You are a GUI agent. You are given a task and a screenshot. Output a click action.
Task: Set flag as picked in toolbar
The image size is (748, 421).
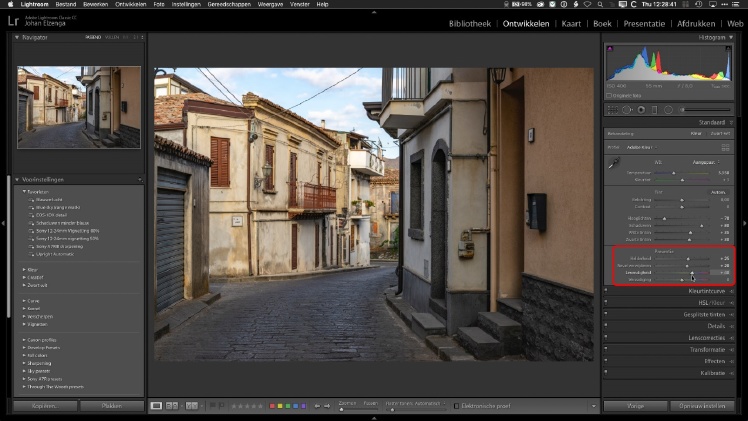(x=213, y=406)
